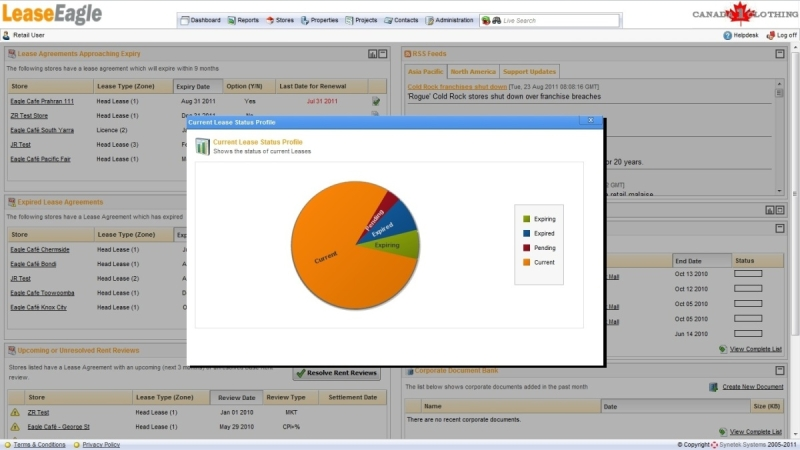Click the LeaseEagle logo
The width and height of the screenshot is (800, 450).
tap(52, 14)
